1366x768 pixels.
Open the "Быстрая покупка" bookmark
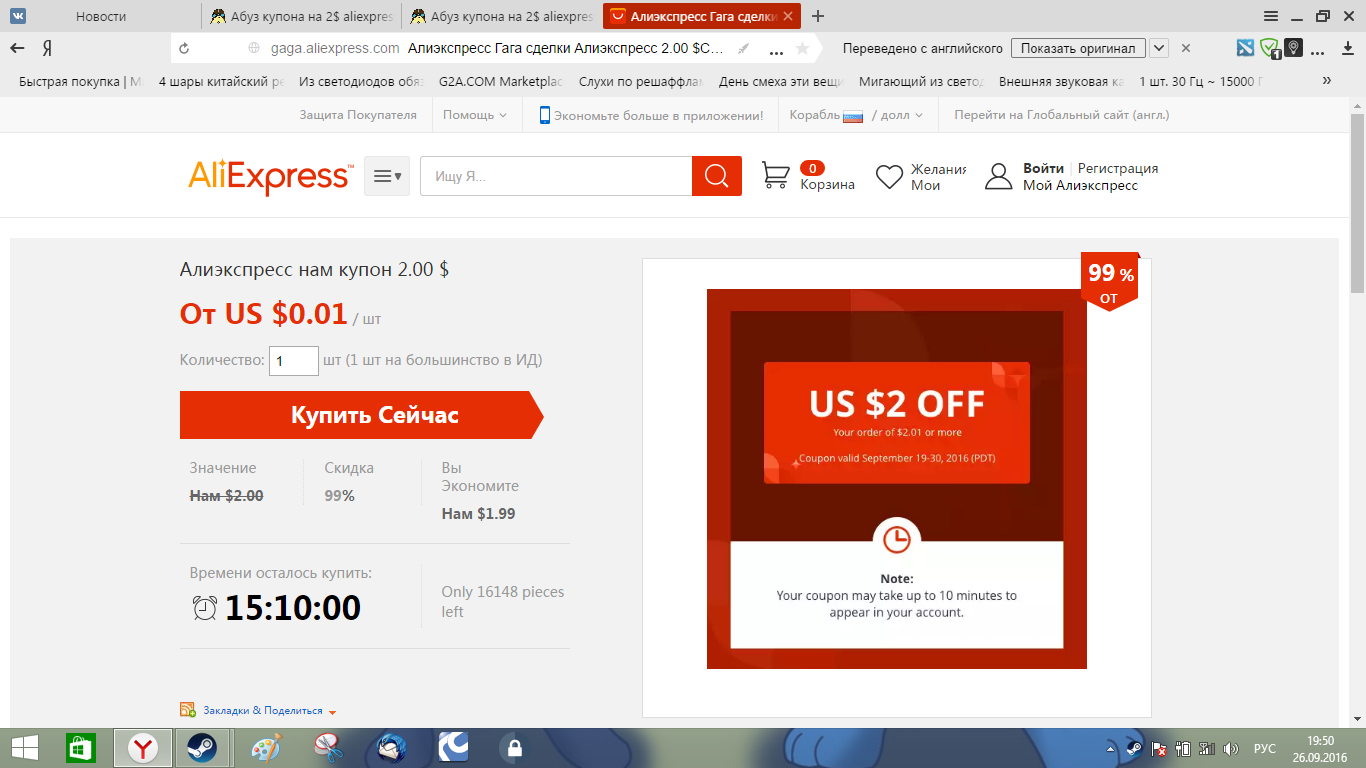coord(81,82)
